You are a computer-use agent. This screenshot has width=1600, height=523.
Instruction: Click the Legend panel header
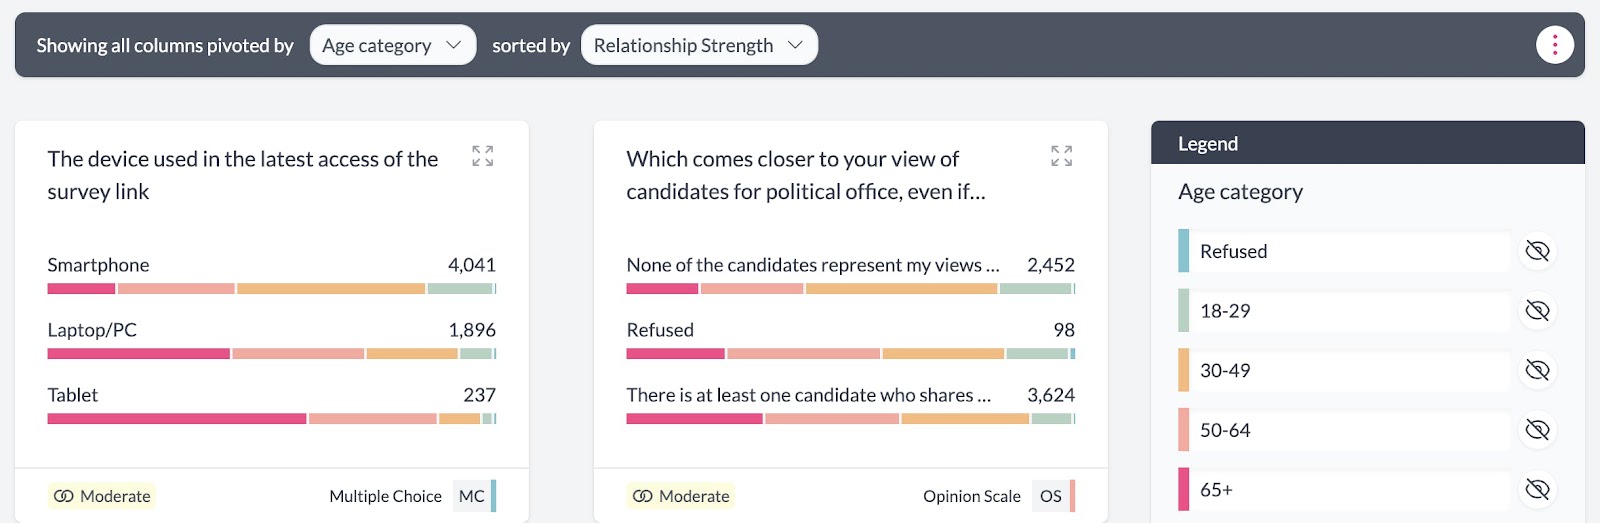click(1367, 143)
